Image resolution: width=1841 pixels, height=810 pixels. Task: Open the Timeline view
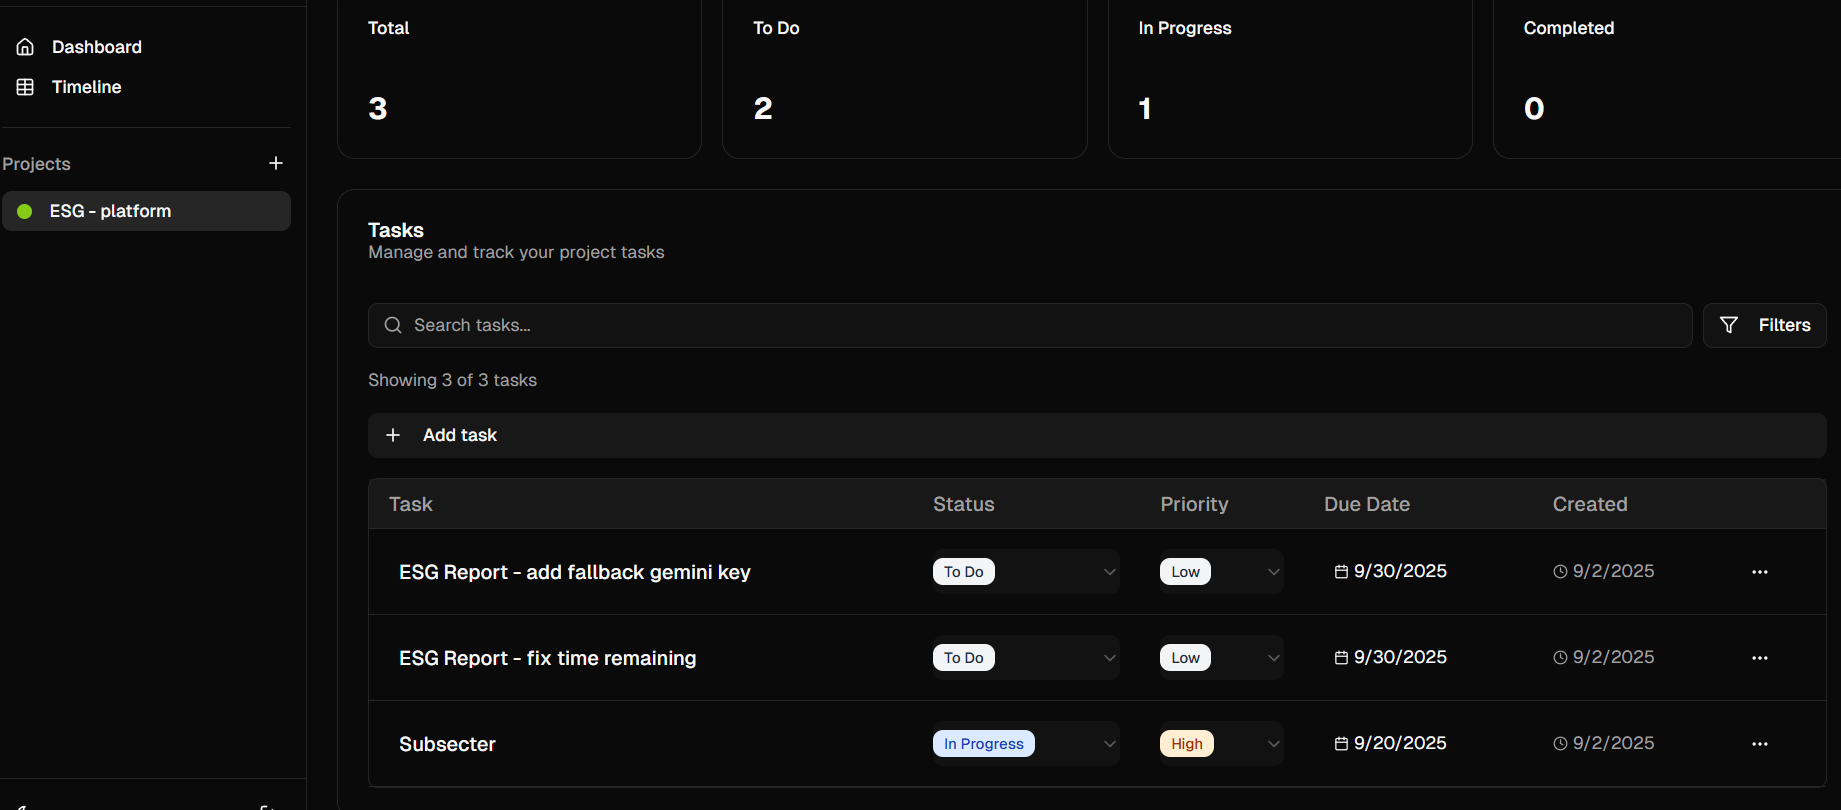(x=86, y=87)
